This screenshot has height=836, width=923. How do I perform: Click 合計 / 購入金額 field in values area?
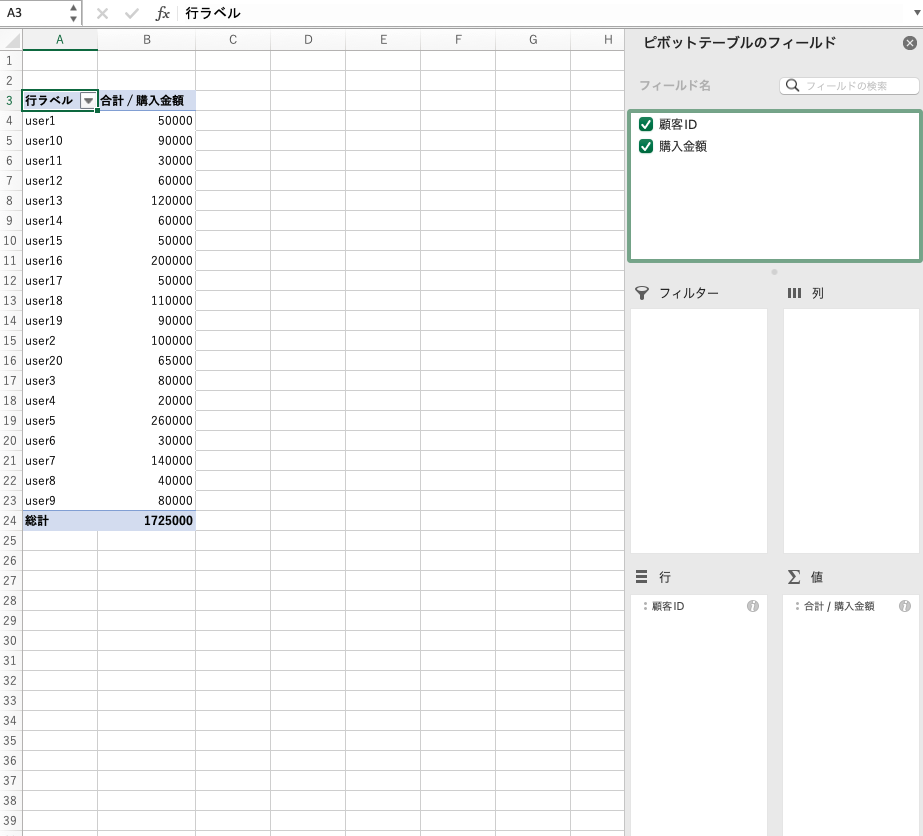839,606
